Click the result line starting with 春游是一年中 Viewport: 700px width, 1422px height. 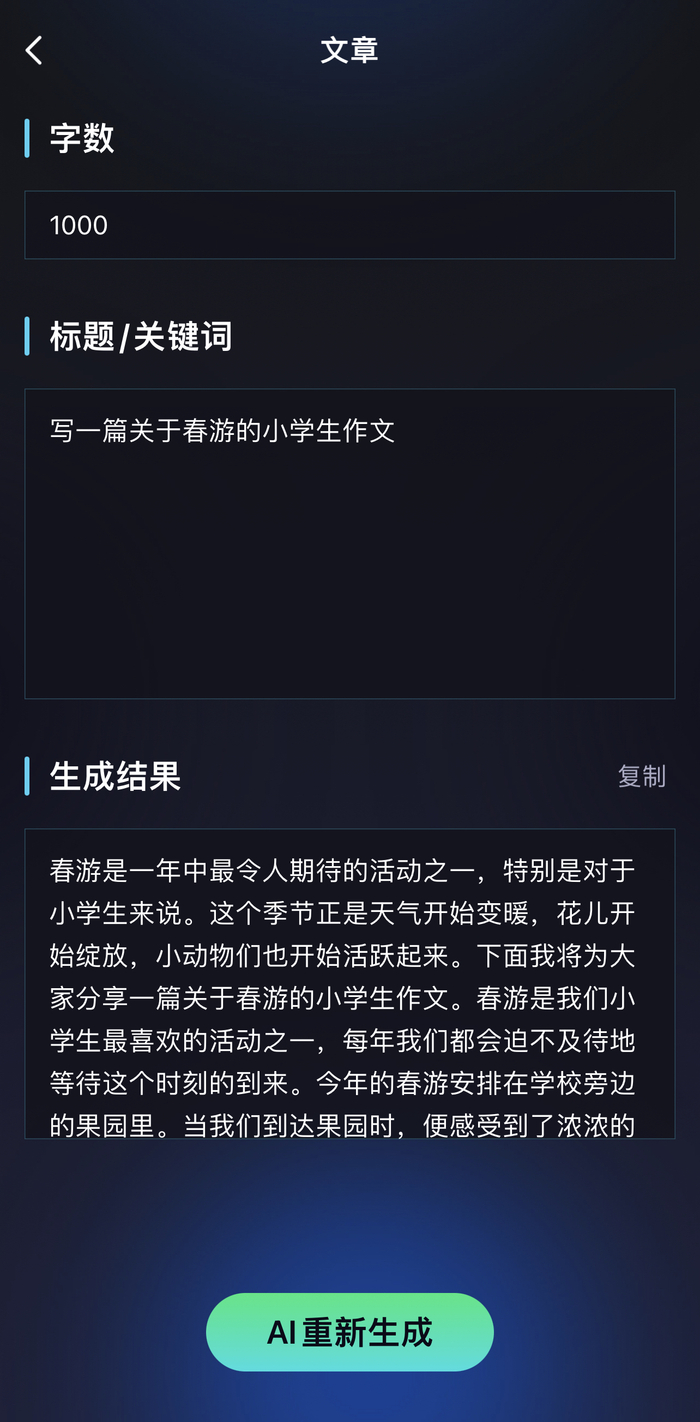click(342, 870)
